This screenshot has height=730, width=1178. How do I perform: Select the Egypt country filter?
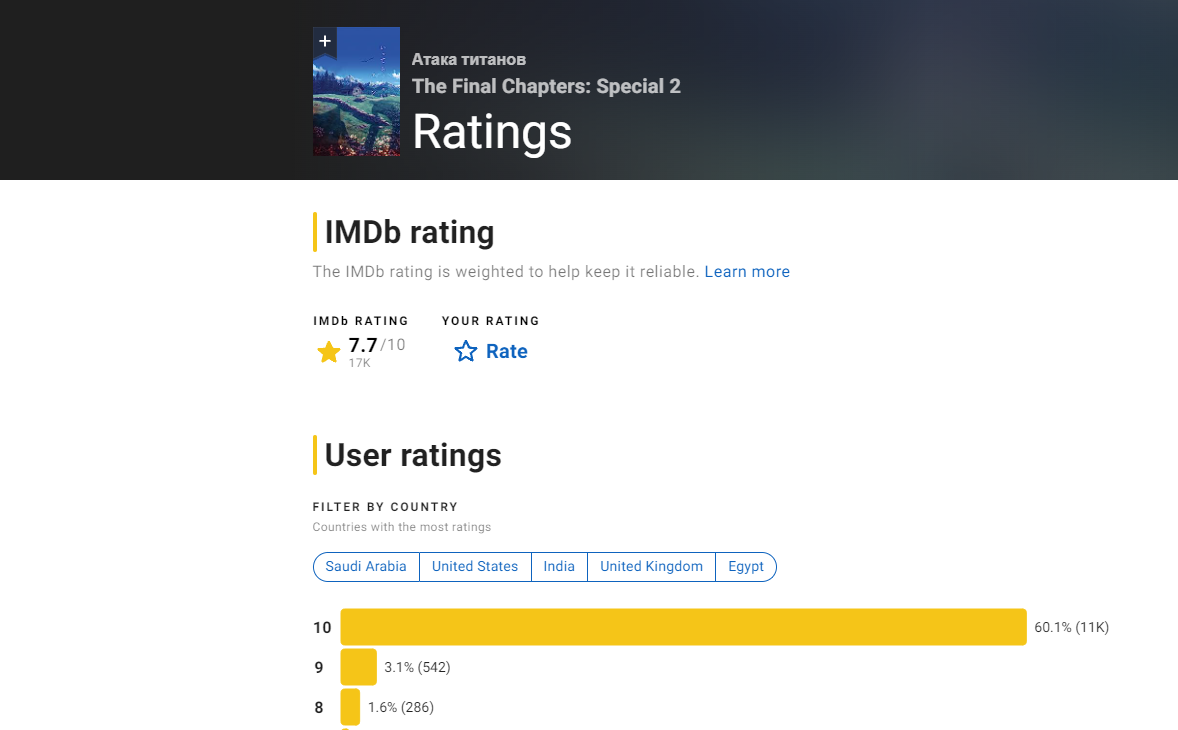pos(746,567)
